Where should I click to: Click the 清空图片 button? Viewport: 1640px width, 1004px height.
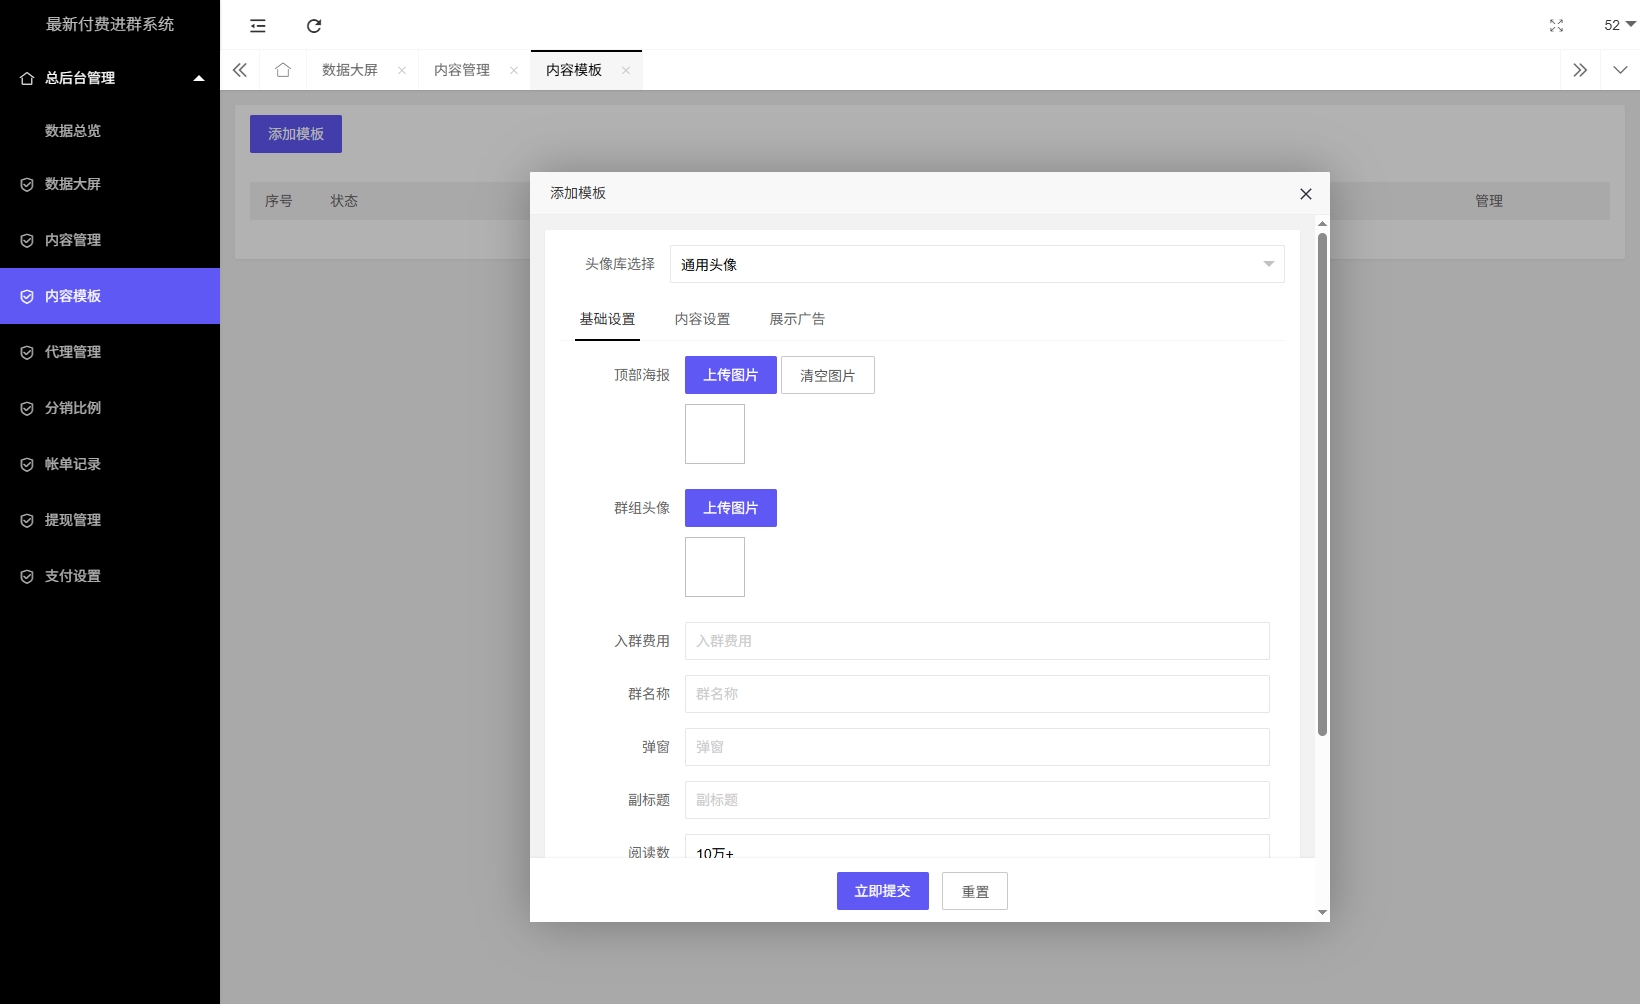point(827,375)
